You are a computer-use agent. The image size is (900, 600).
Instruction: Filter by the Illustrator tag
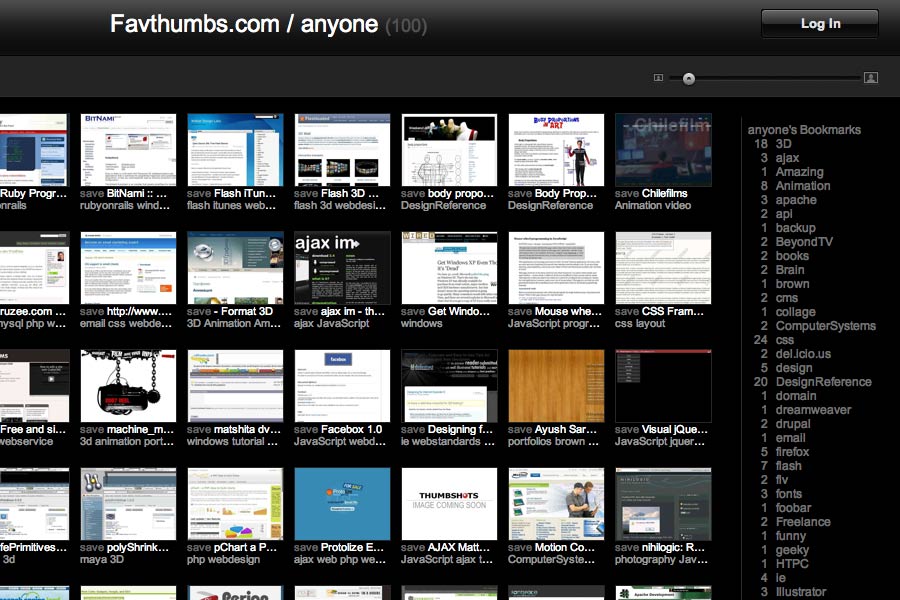click(x=801, y=592)
